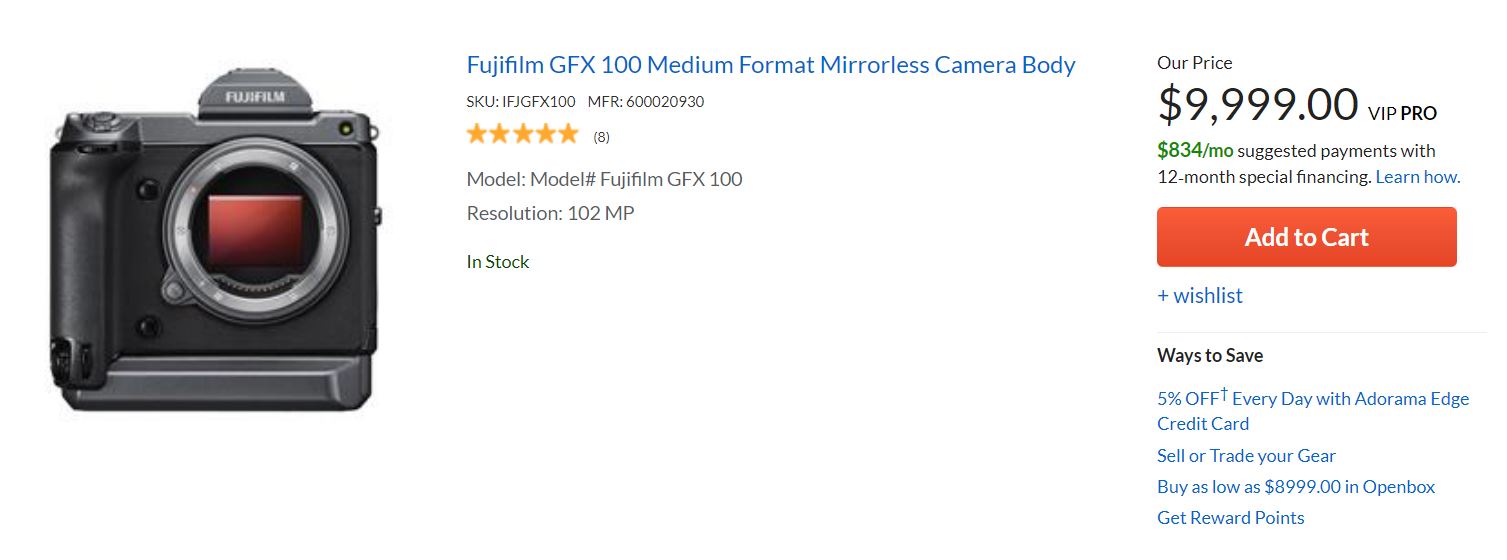Viewport: 1507px width, 560px height.
Task: Open the Learn how financing link
Action: [1417, 177]
